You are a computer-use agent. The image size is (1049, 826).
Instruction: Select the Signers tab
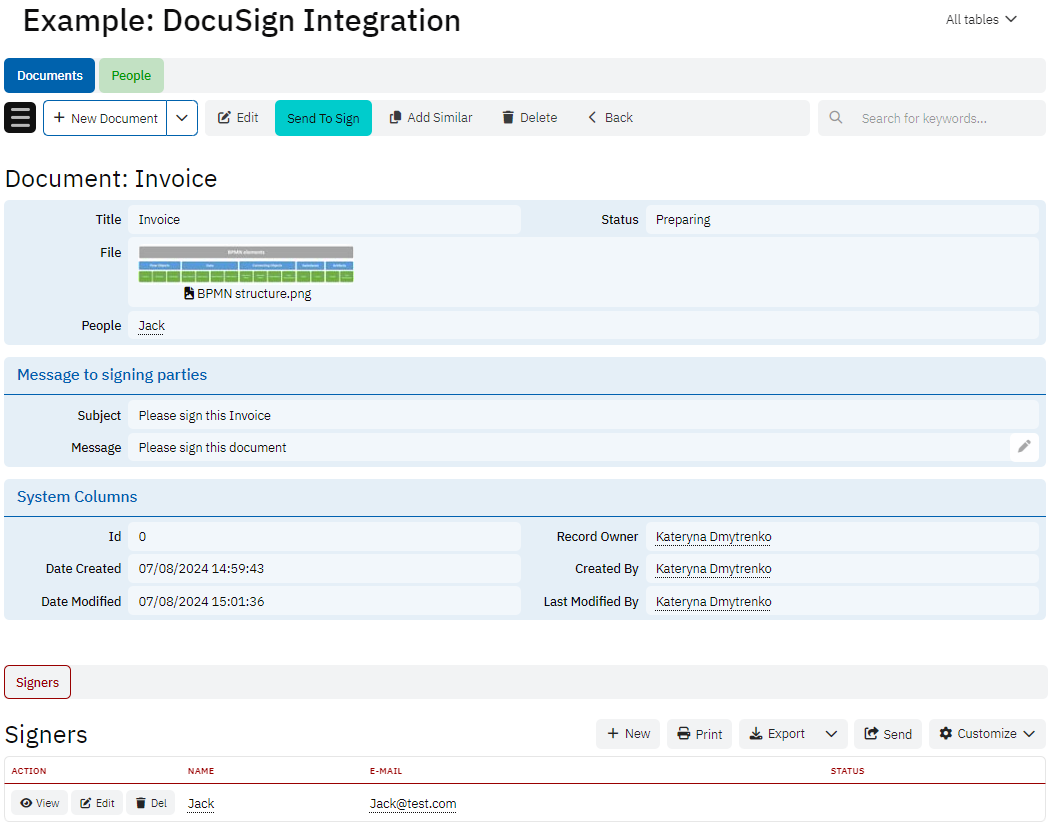[38, 682]
